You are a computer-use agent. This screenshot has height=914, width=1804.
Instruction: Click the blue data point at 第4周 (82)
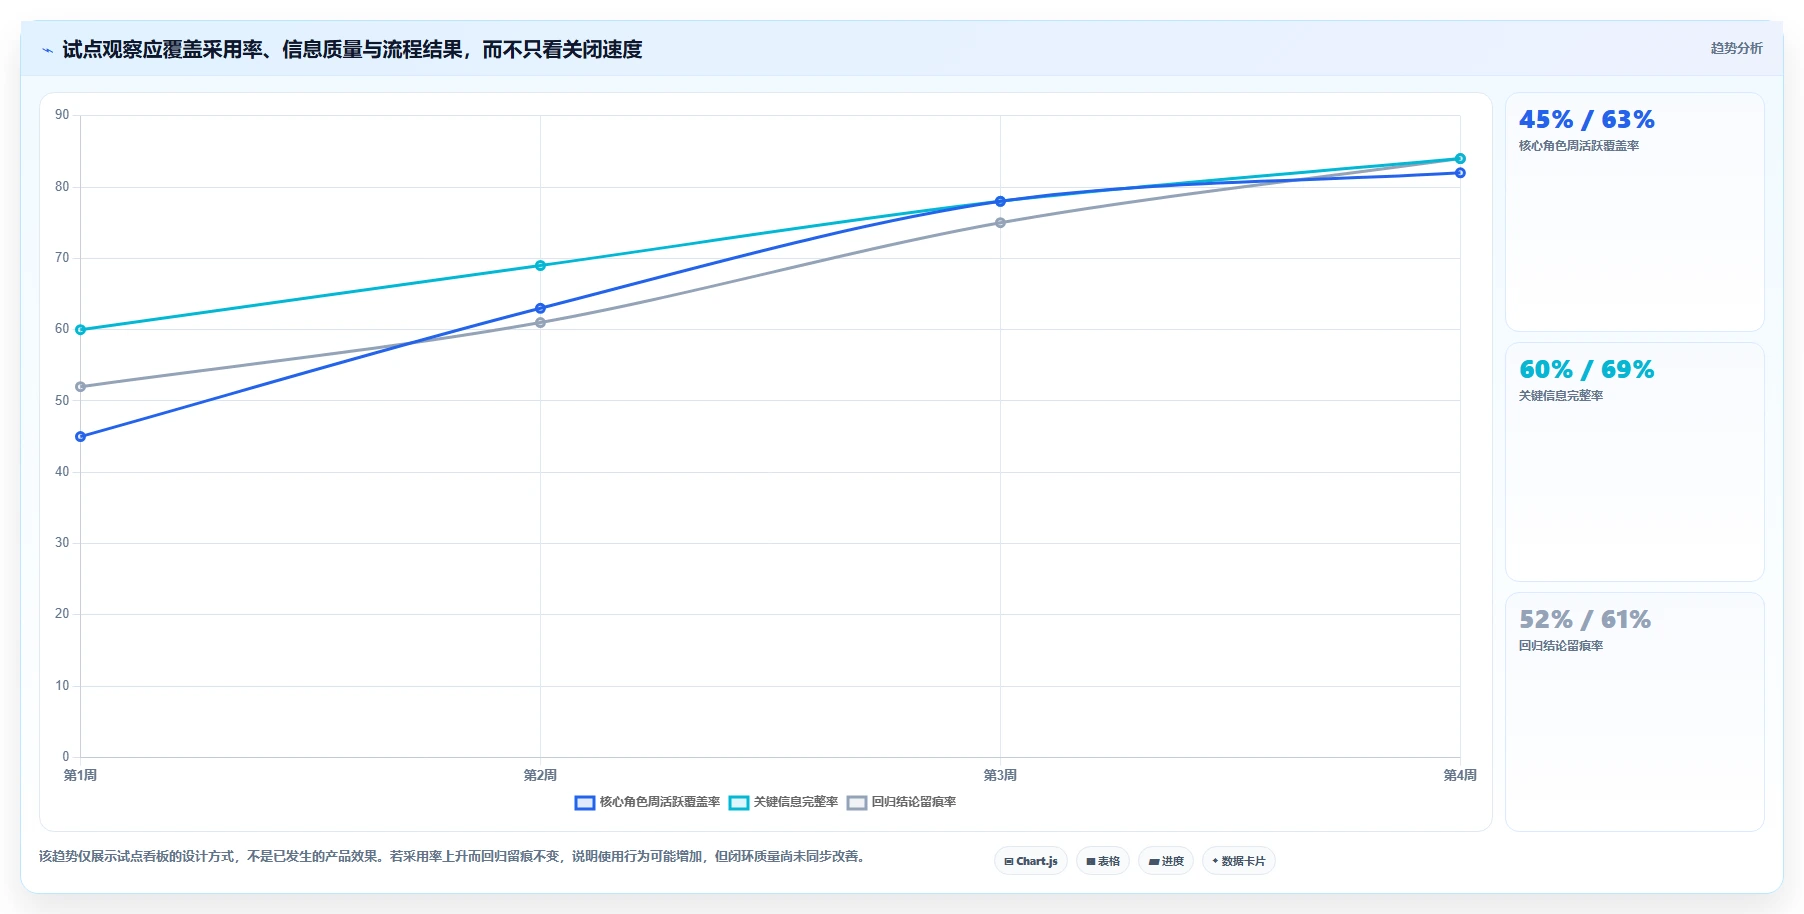point(1460,173)
